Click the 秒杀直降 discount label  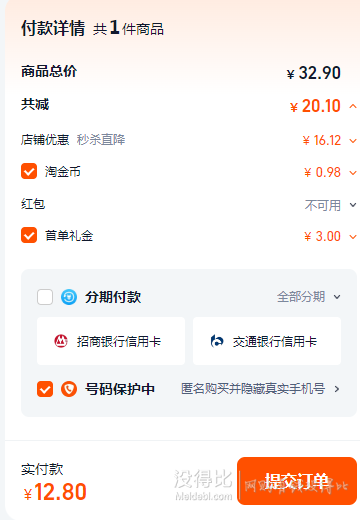[101, 139]
